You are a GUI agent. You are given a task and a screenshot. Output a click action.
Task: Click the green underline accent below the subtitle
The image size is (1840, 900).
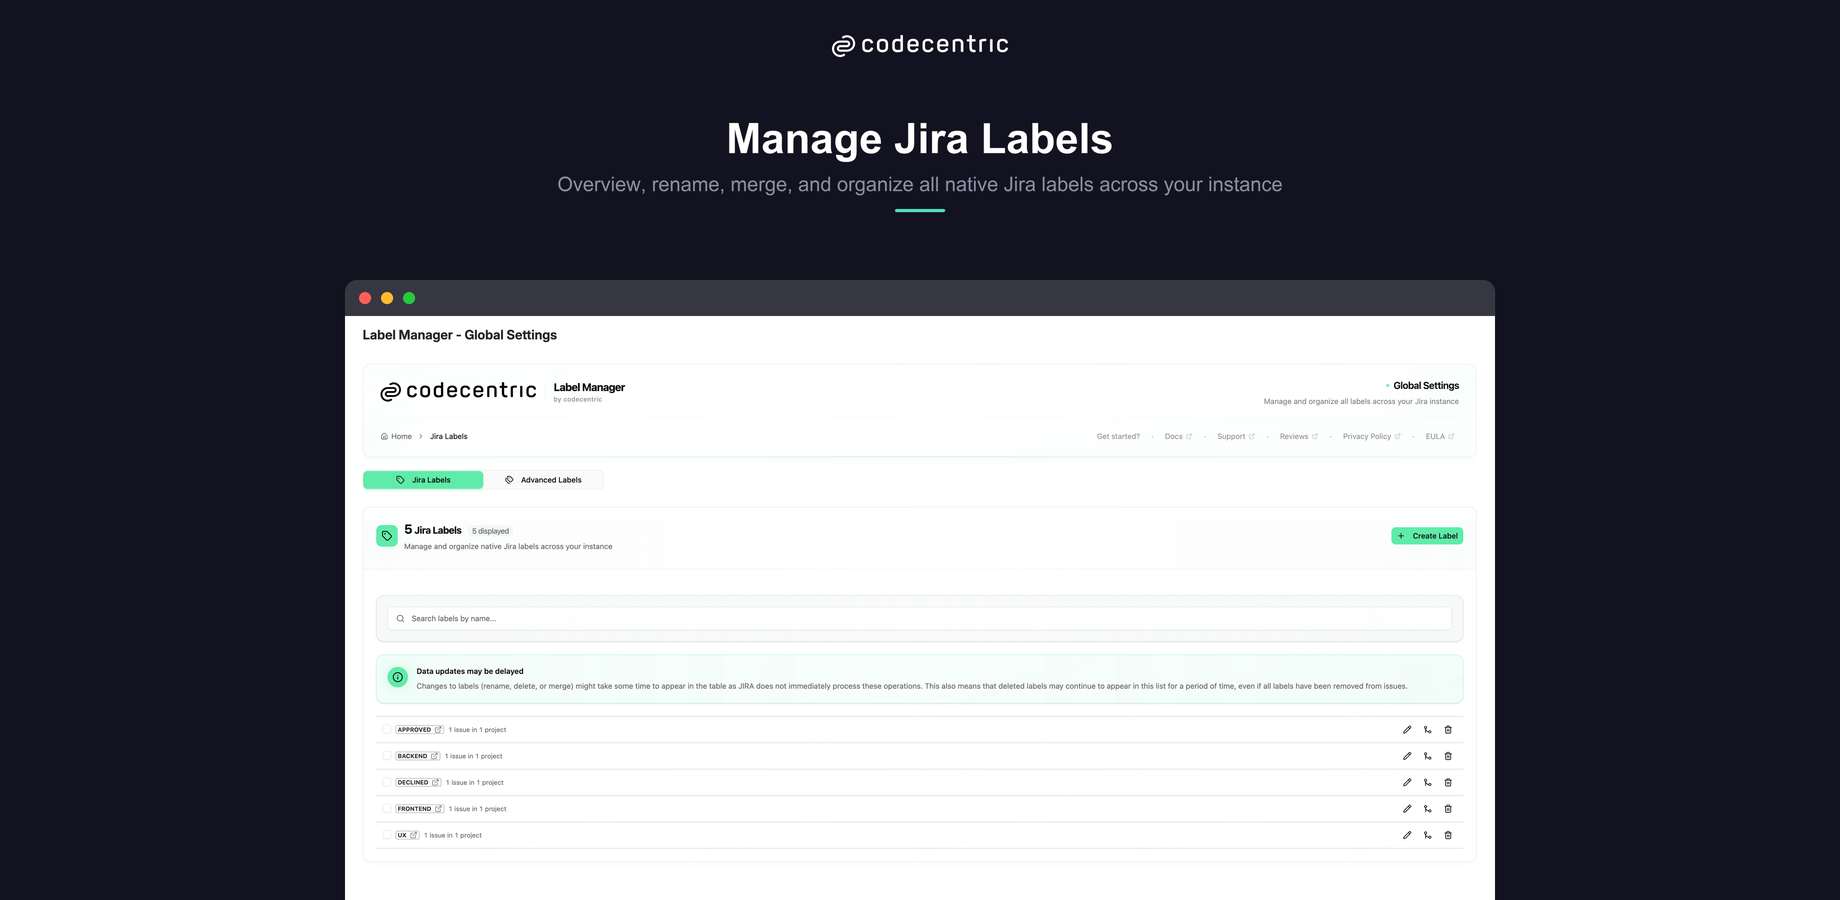point(919,210)
